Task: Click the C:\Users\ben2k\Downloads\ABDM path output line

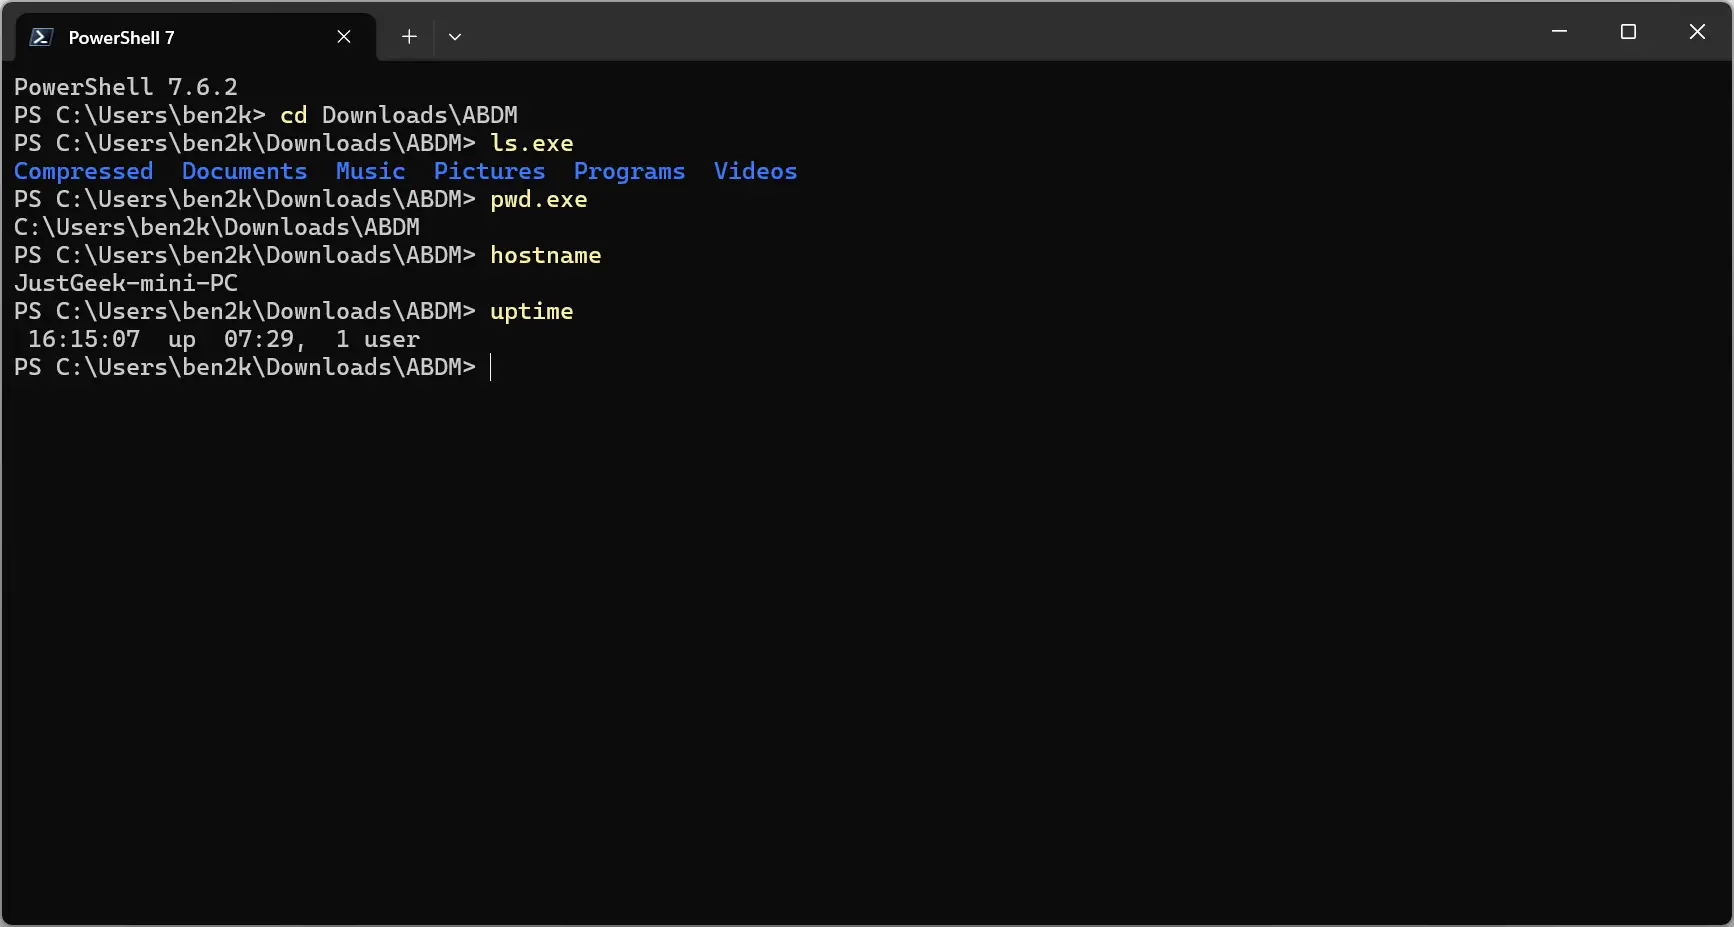Action: [x=217, y=228]
